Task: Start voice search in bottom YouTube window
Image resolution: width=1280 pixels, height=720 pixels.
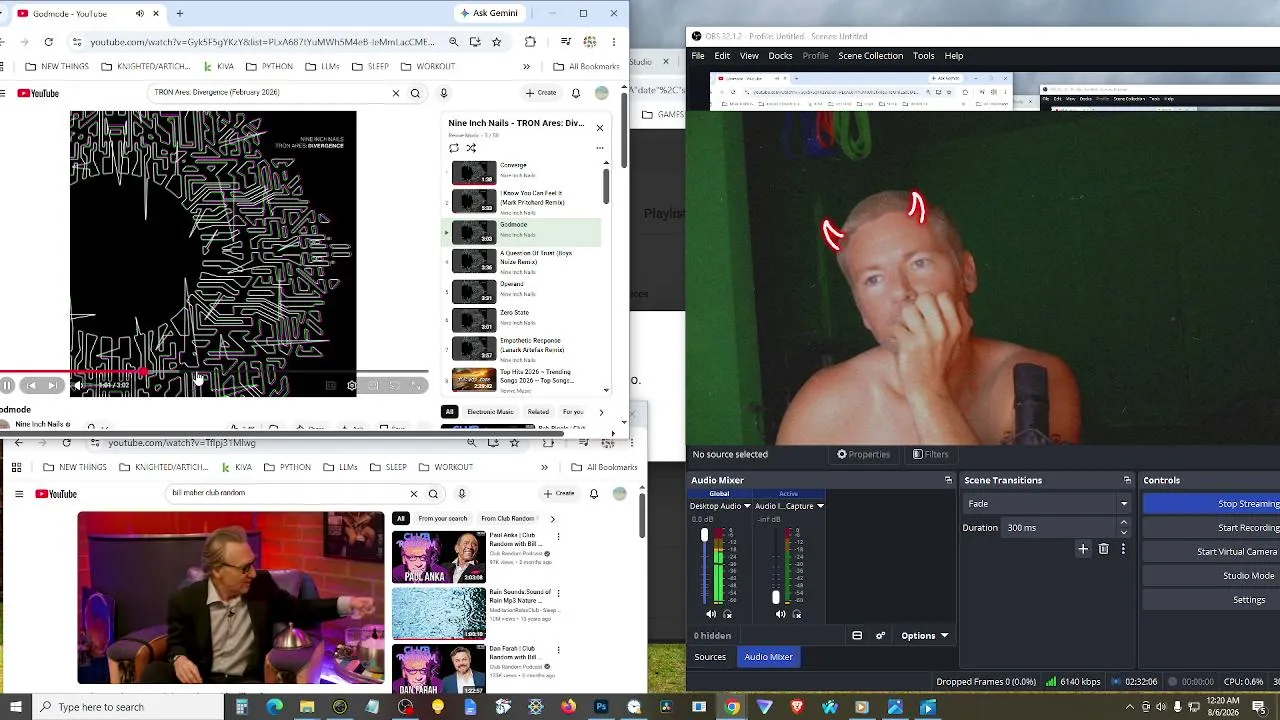Action: pos(462,494)
